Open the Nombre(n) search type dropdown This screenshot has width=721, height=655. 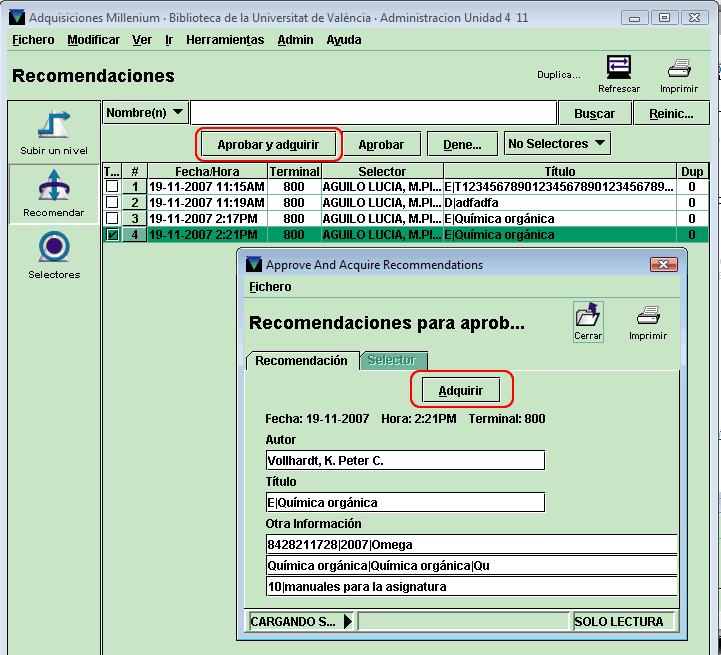(145, 113)
